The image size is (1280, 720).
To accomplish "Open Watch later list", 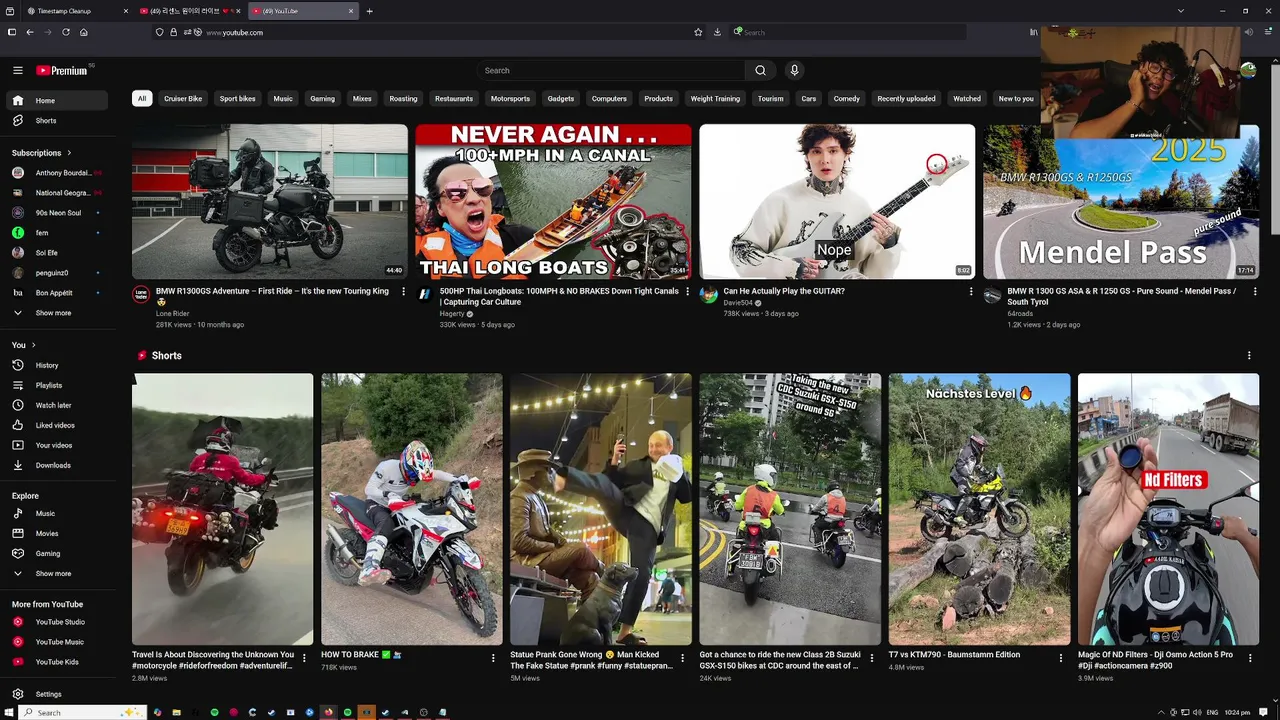I will click(x=56, y=405).
